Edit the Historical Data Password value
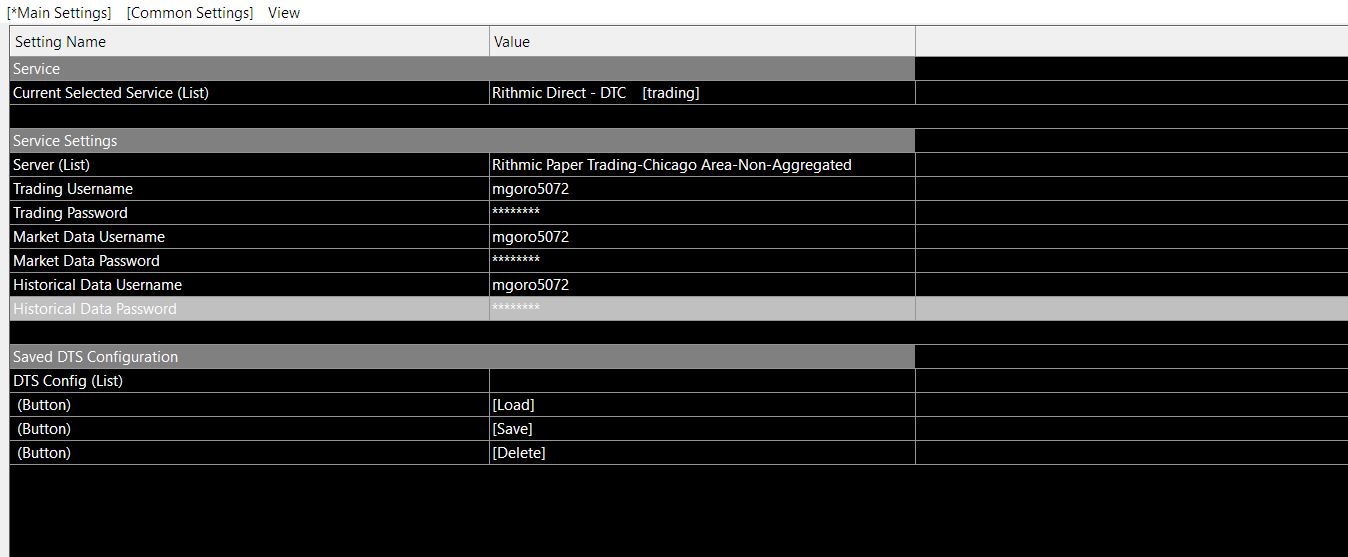Screen dimensions: 1348x557 click(x=702, y=309)
